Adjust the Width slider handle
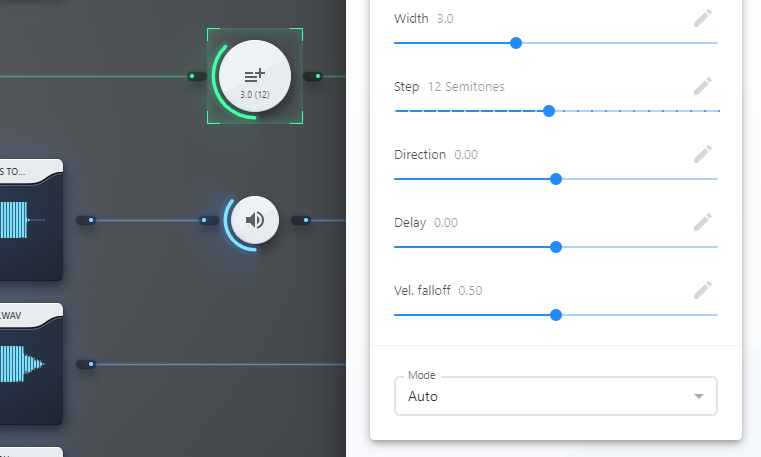Screen dimensions: 761x457 tap(516, 43)
